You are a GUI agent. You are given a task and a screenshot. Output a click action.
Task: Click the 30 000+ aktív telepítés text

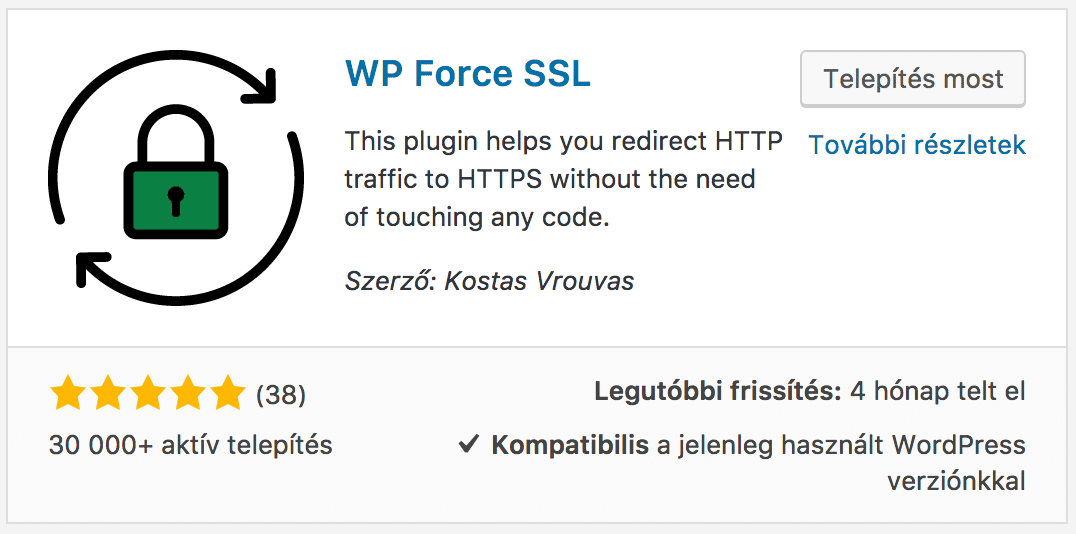[191, 444]
